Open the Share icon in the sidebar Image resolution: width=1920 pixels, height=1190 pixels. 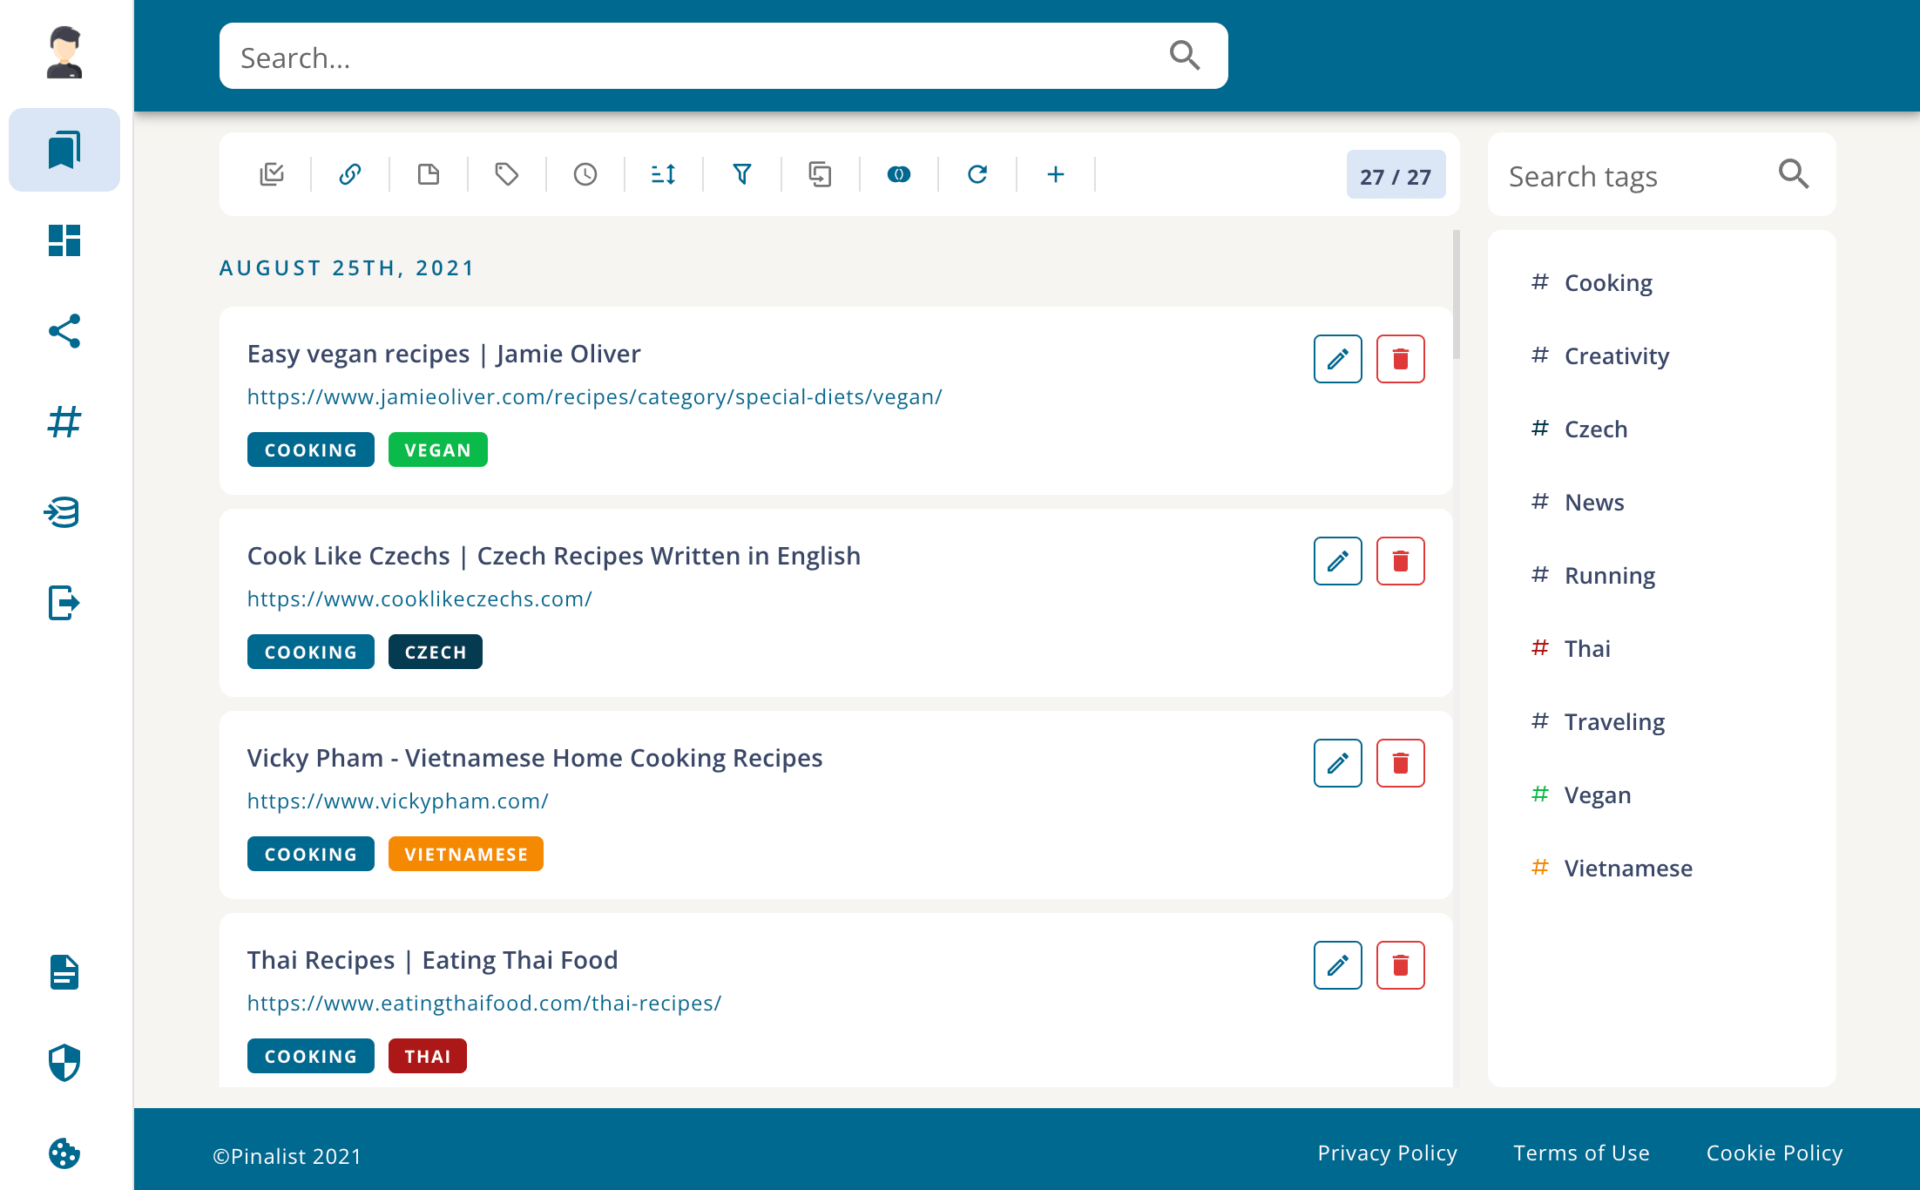tap(63, 331)
